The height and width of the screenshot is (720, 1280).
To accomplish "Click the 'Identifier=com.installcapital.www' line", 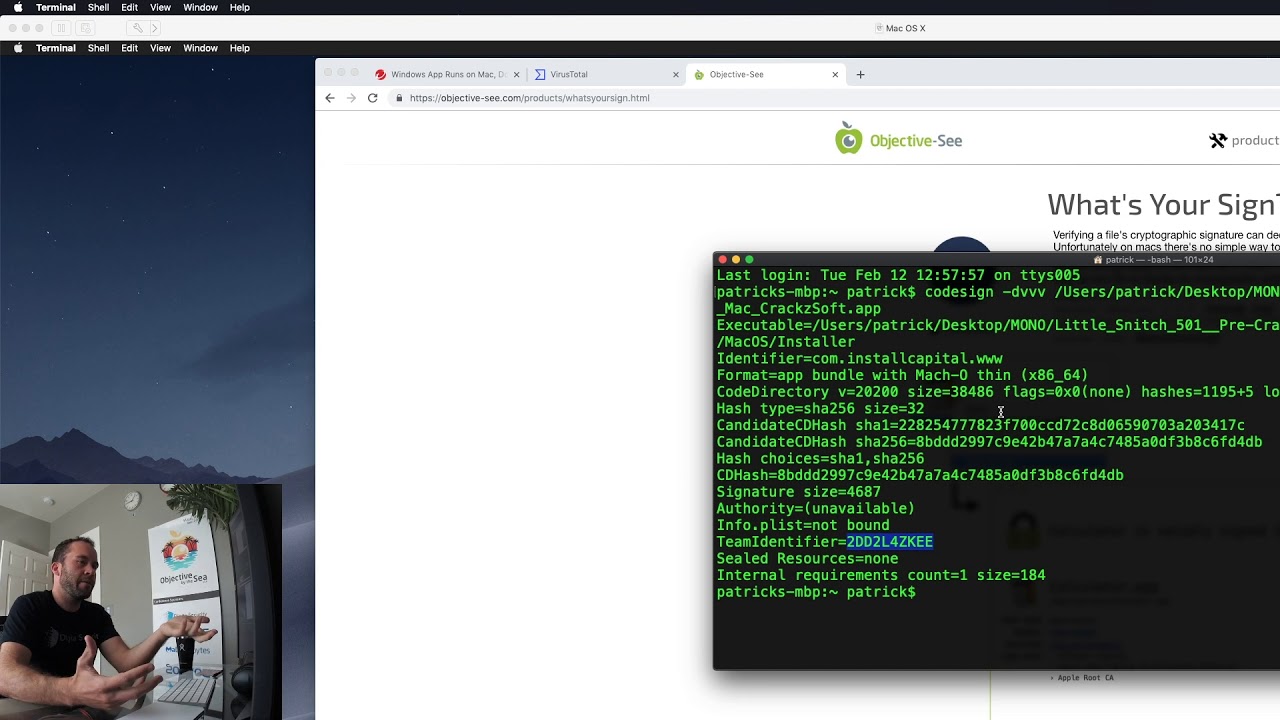I will click(x=859, y=358).
